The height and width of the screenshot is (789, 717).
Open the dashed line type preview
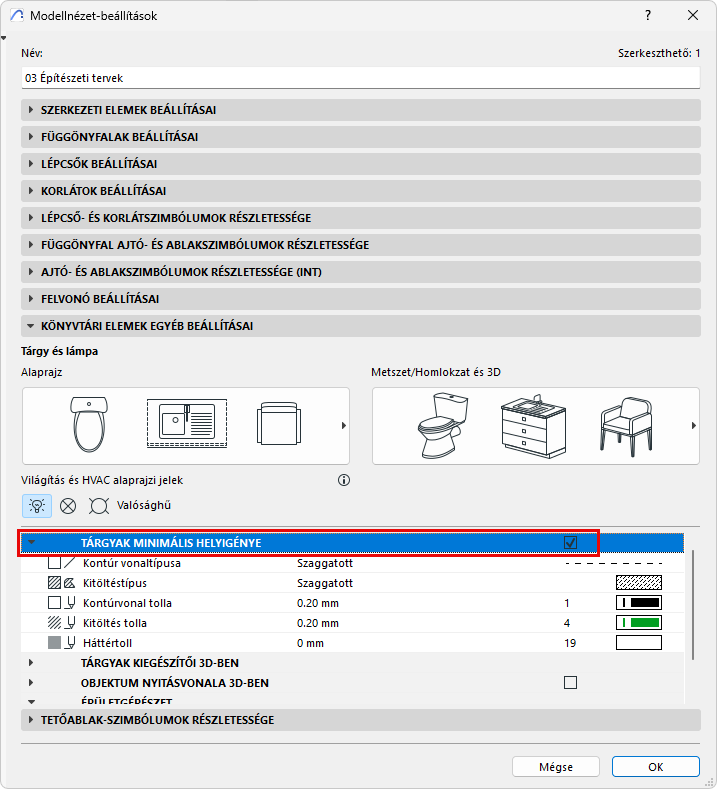click(614, 563)
